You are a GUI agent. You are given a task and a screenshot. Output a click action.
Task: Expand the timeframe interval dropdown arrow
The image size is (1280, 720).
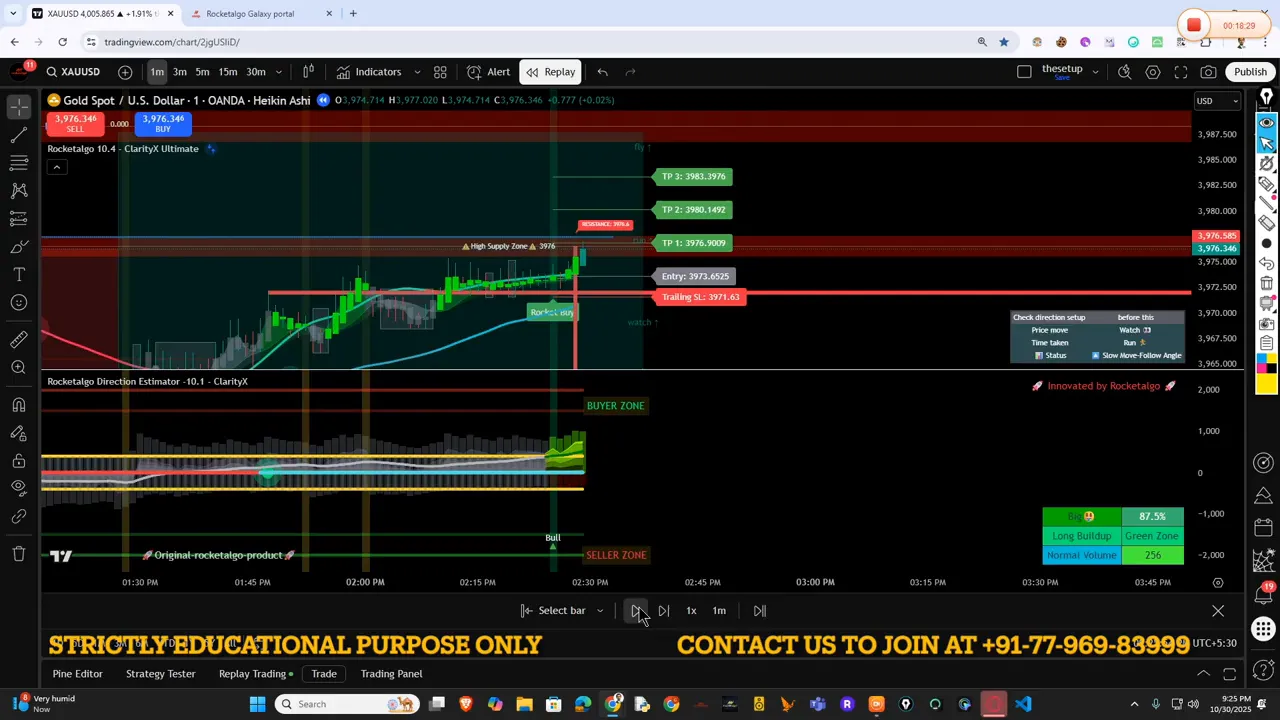tap(279, 72)
